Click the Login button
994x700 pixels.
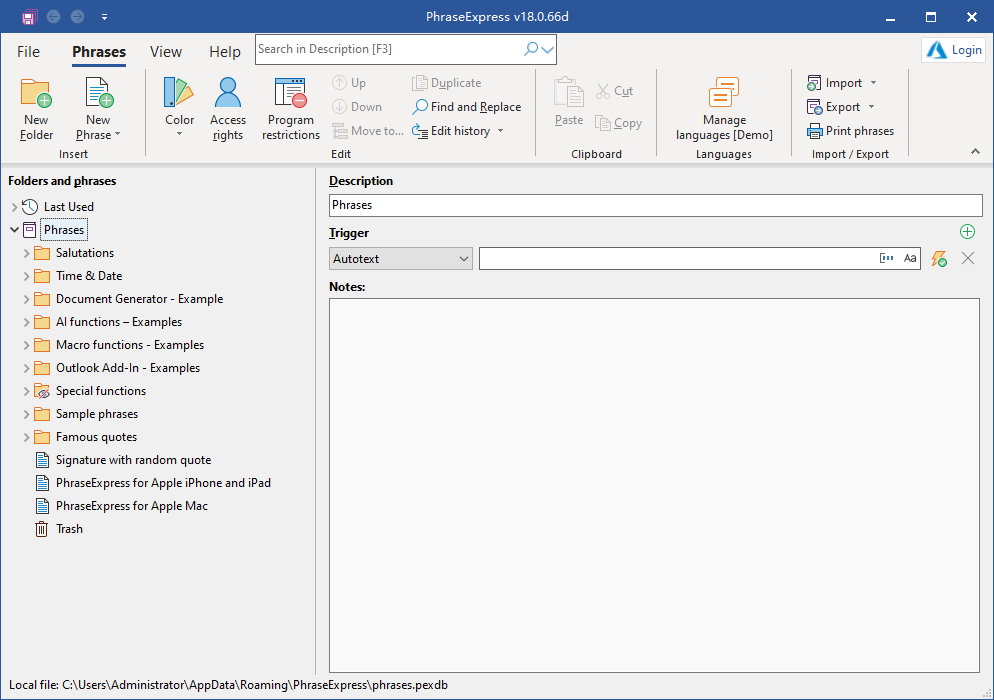[x=953, y=50]
